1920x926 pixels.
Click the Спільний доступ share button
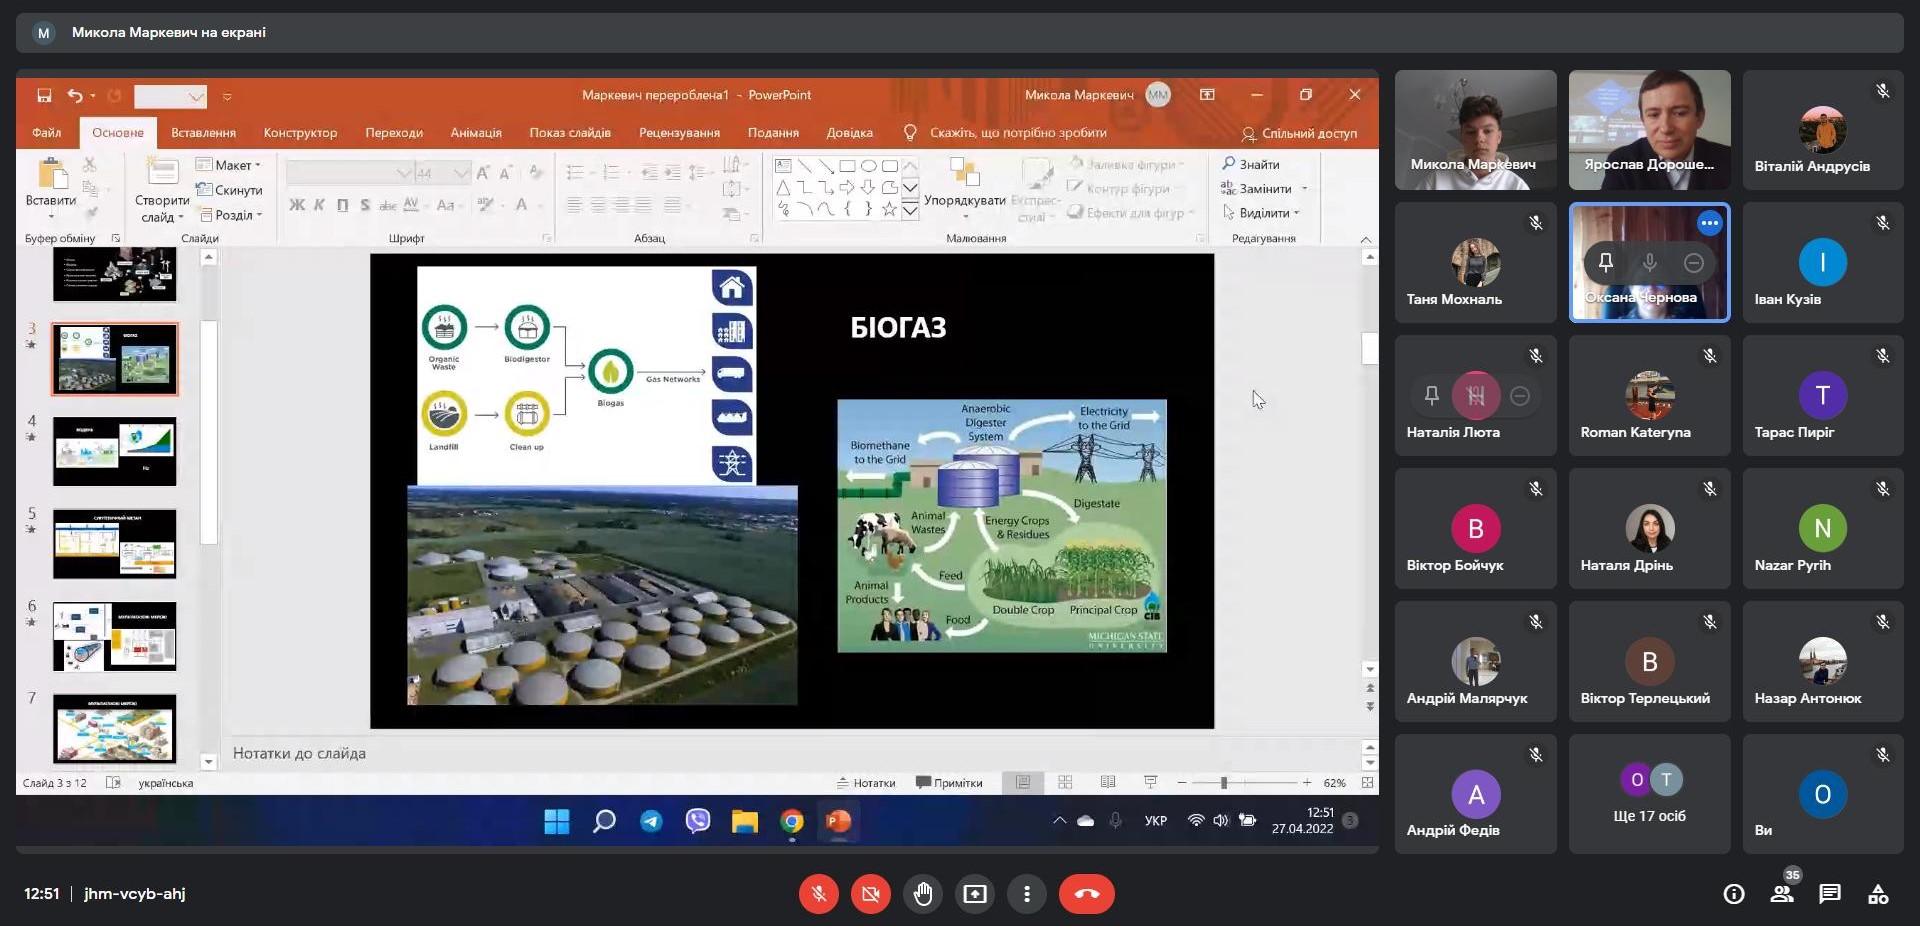click(1299, 133)
